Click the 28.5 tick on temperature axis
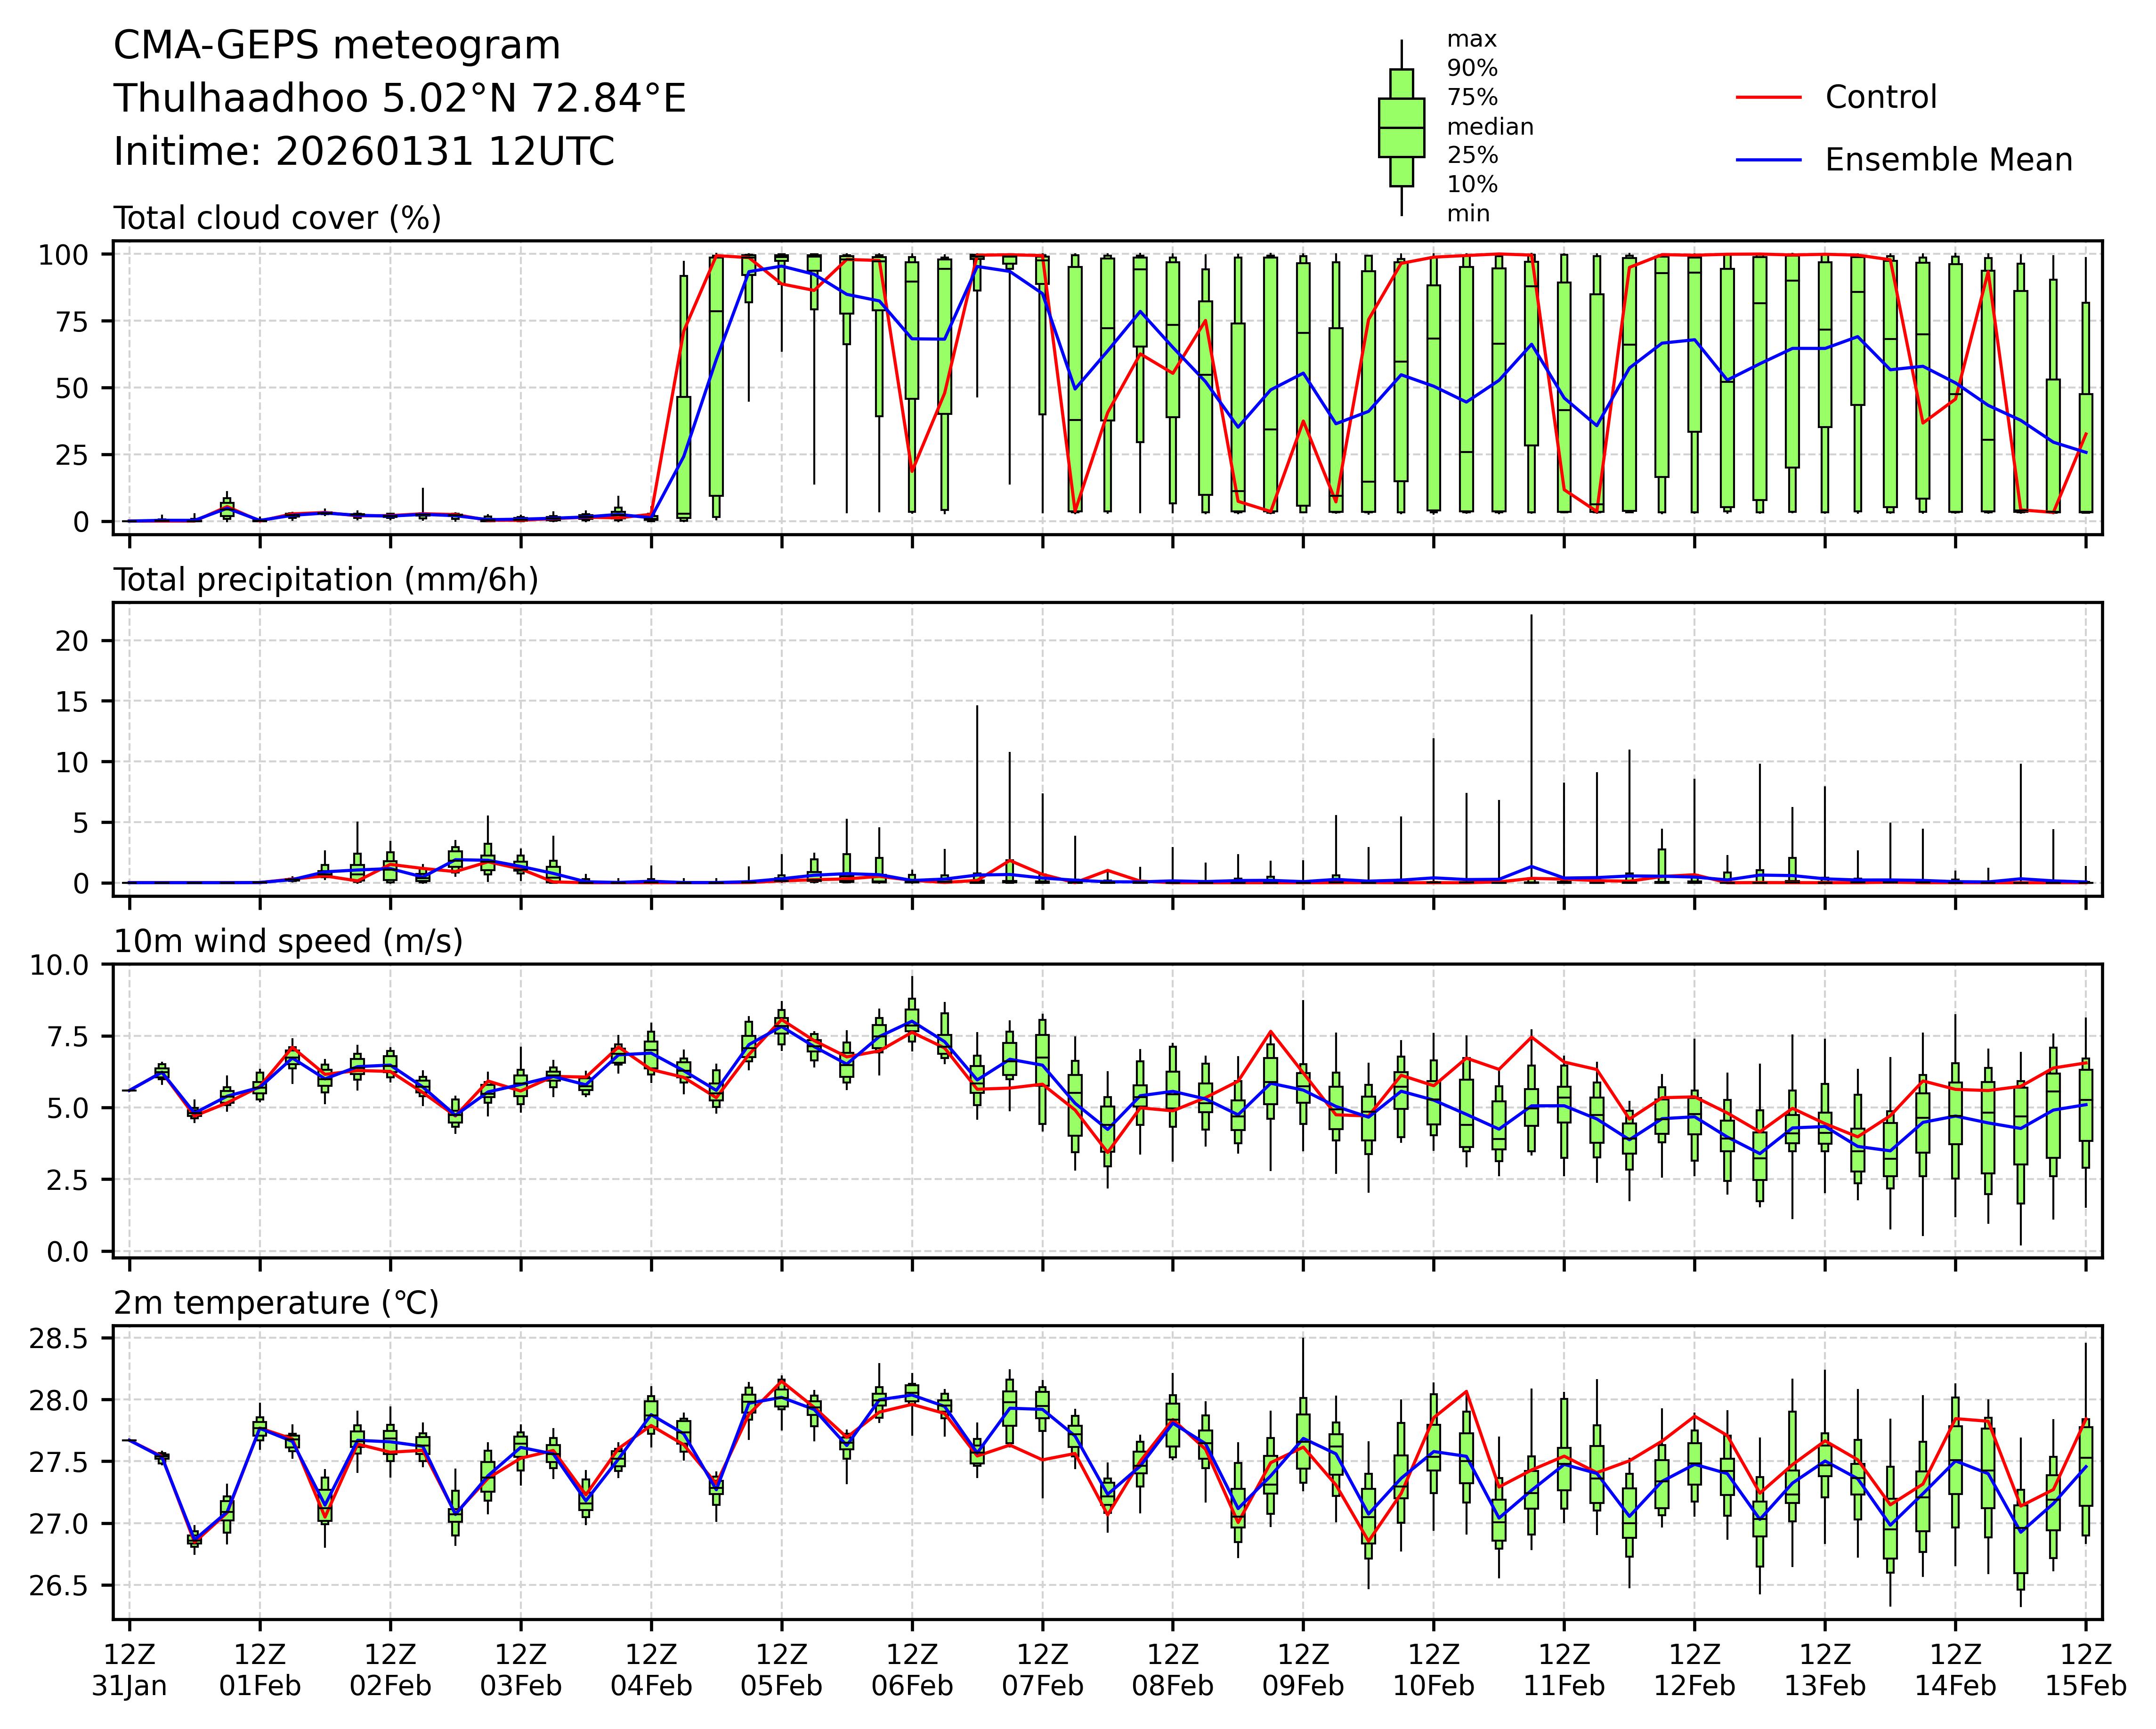 tap(58, 1338)
